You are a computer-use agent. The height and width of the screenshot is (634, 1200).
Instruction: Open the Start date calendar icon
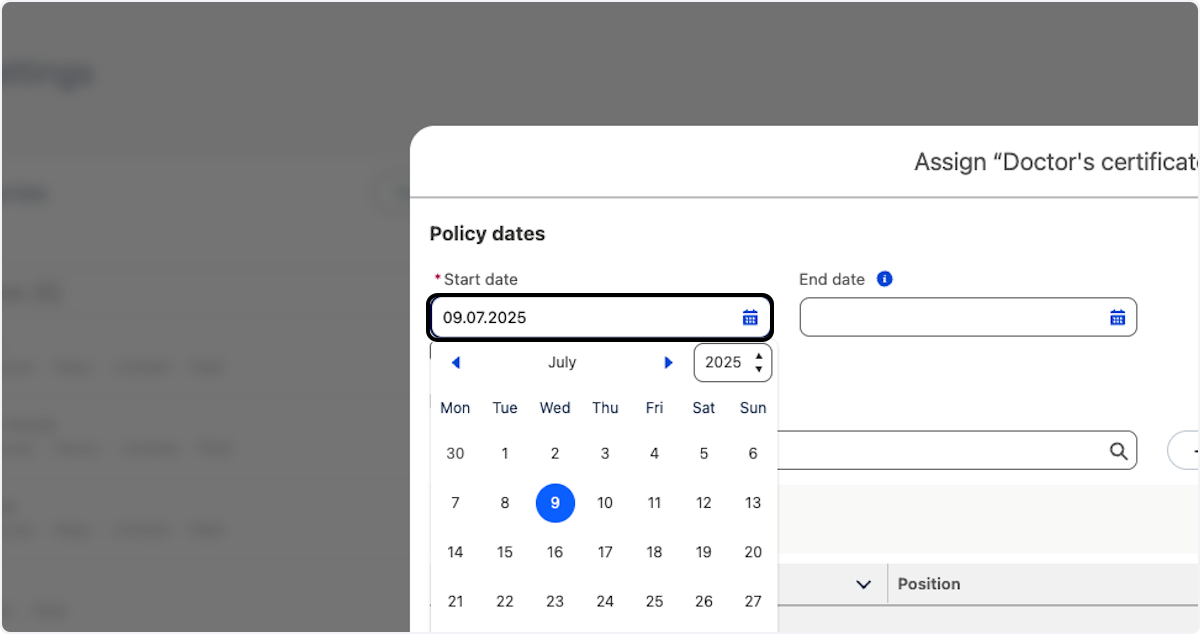coord(750,318)
